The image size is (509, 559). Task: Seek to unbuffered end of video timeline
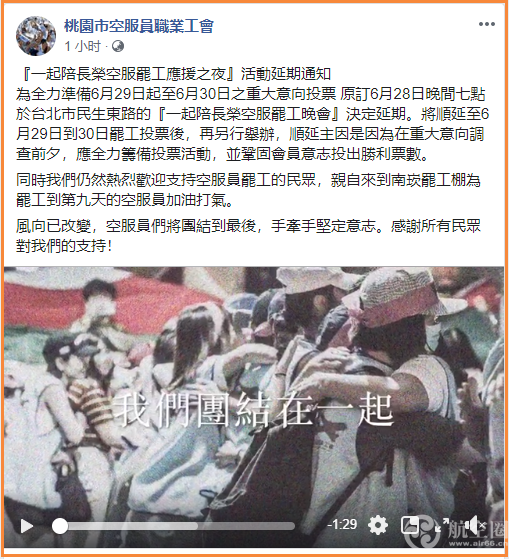click(x=292, y=526)
